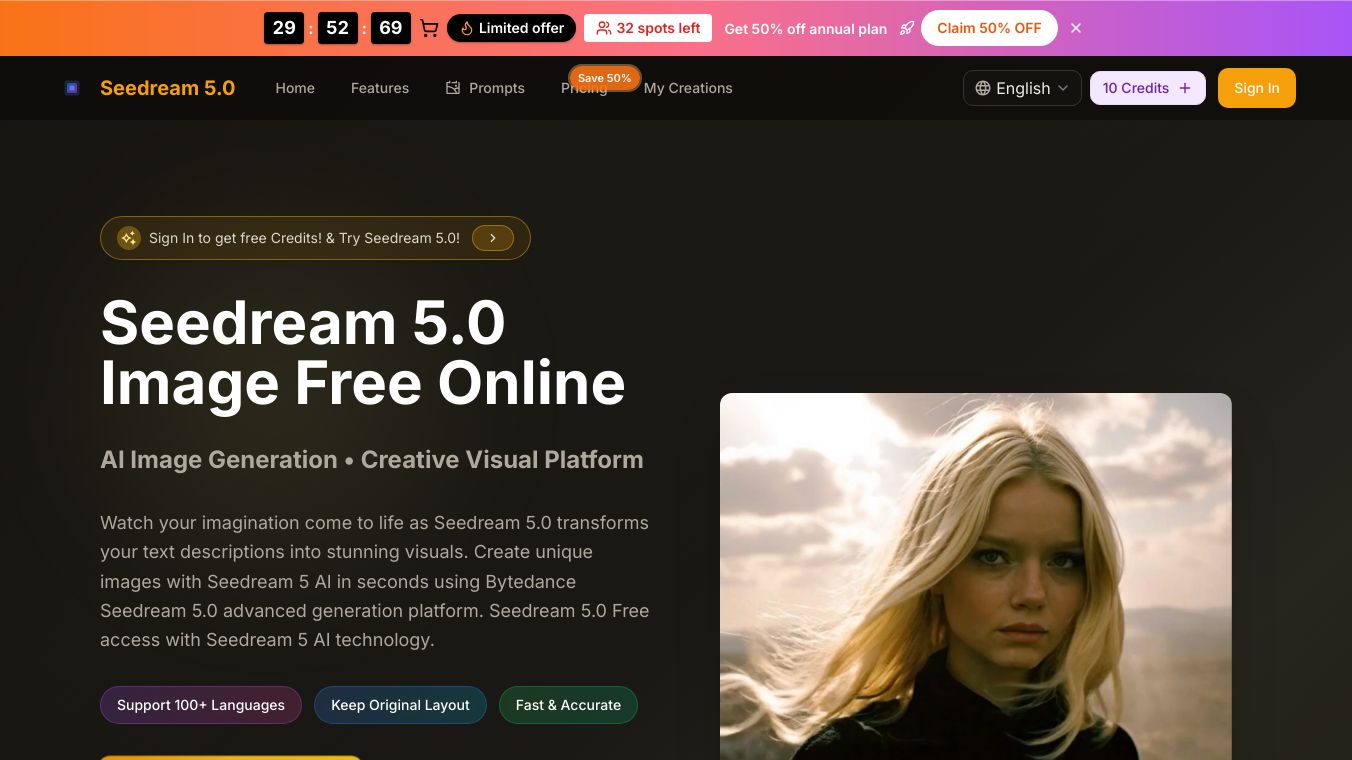The width and height of the screenshot is (1352, 760).
Task: Click the plus icon next to 10 Credits
Action: pos(1185,88)
